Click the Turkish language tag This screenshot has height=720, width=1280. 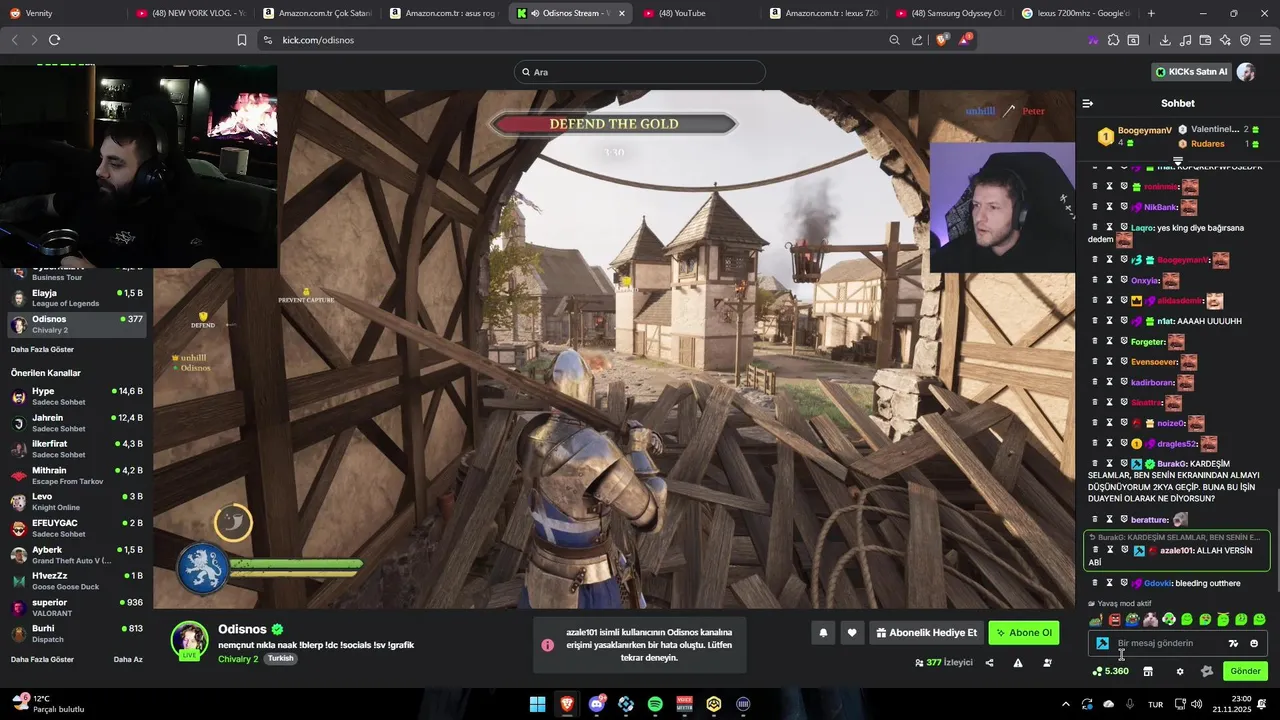281,659
